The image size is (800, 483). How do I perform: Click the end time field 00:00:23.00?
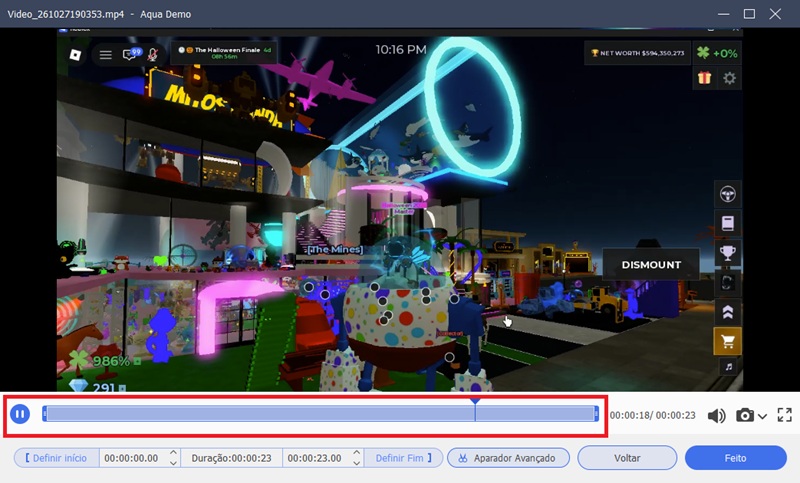(x=315, y=458)
